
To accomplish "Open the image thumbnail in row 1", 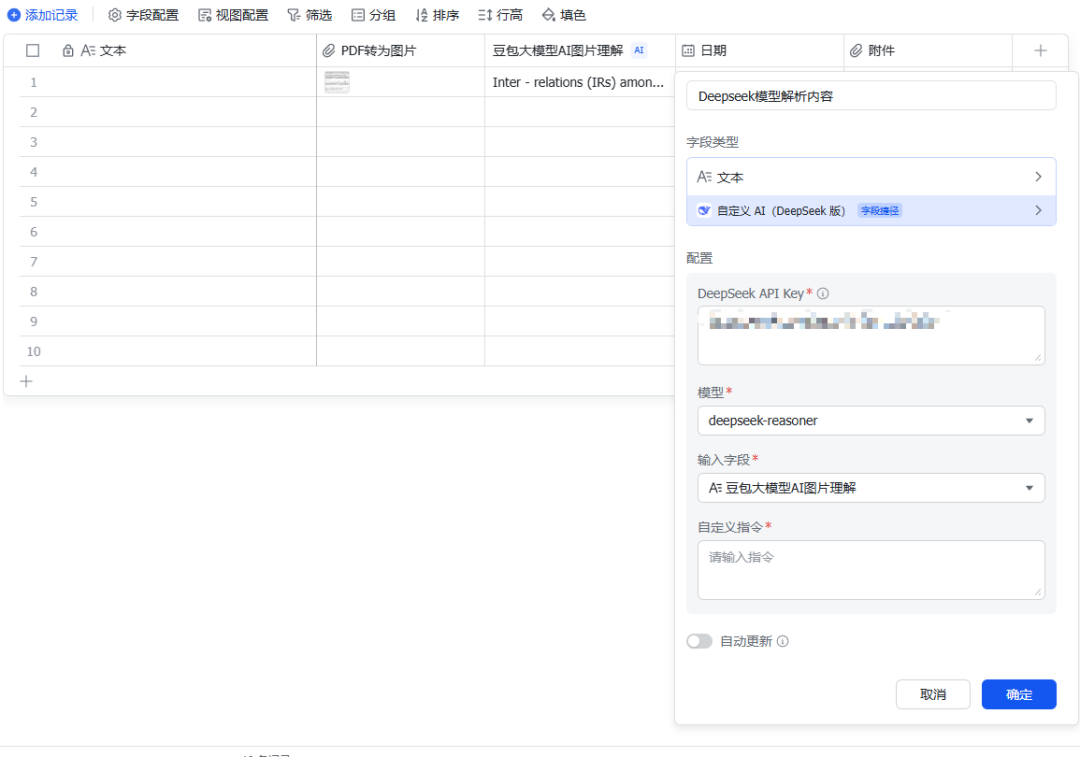I will click(337, 81).
